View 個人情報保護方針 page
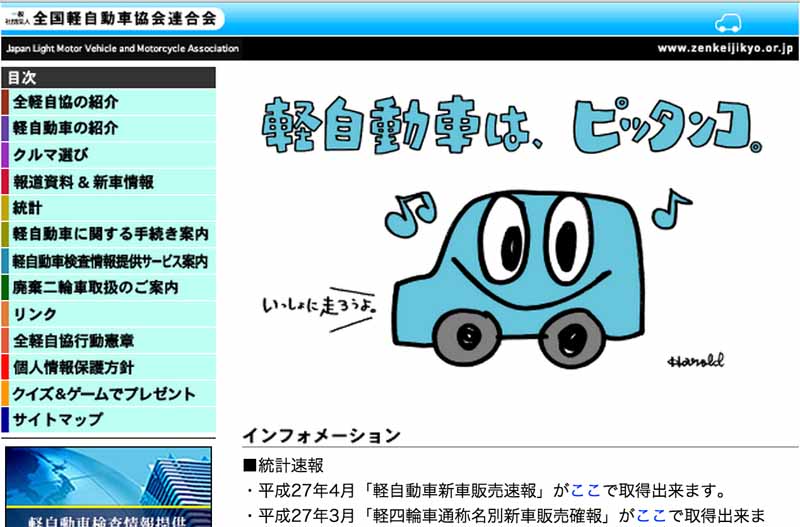Viewport: 800px width, 527px height. 109,367
